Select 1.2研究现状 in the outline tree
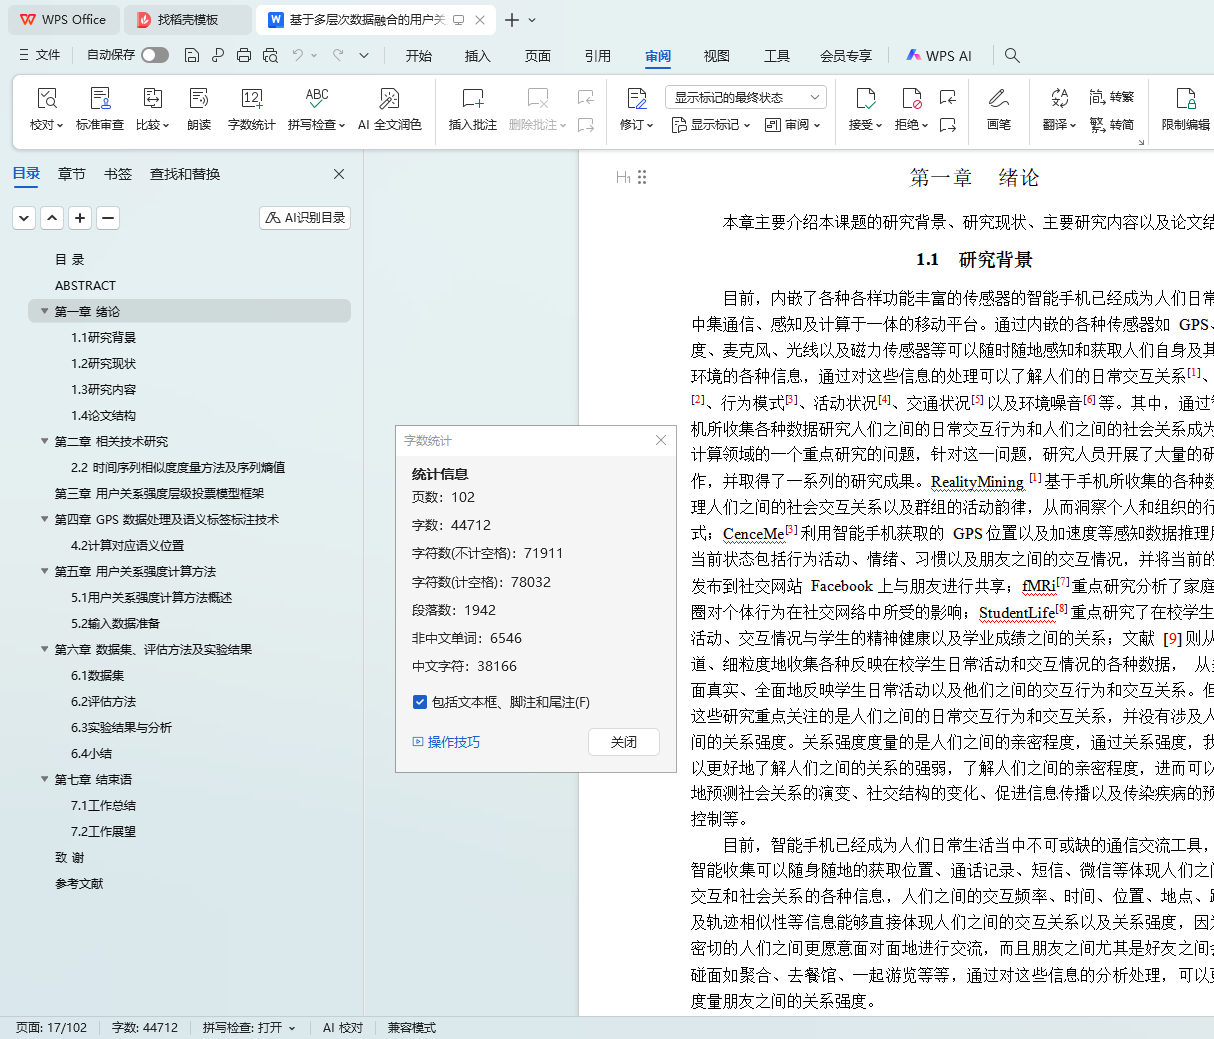 click(103, 364)
